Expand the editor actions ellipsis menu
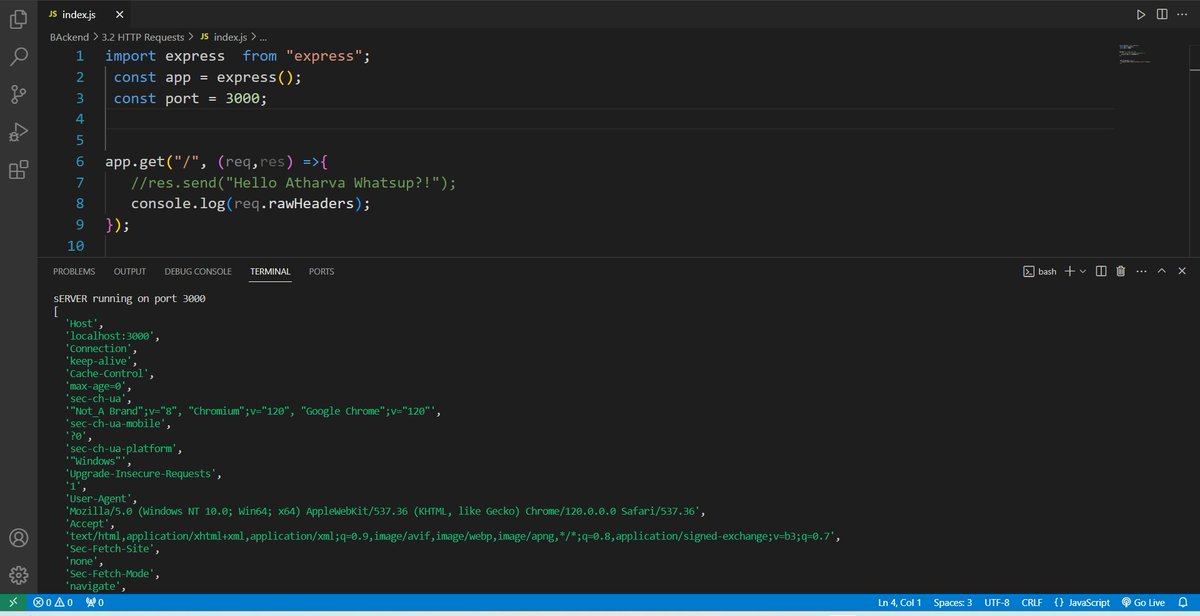1200x616 pixels. tap(1182, 14)
